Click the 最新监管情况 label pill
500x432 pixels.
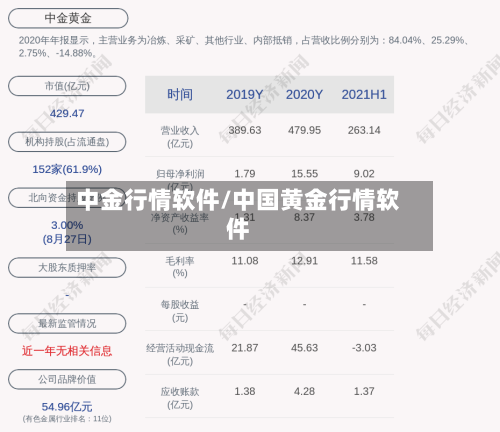pos(67,323)
